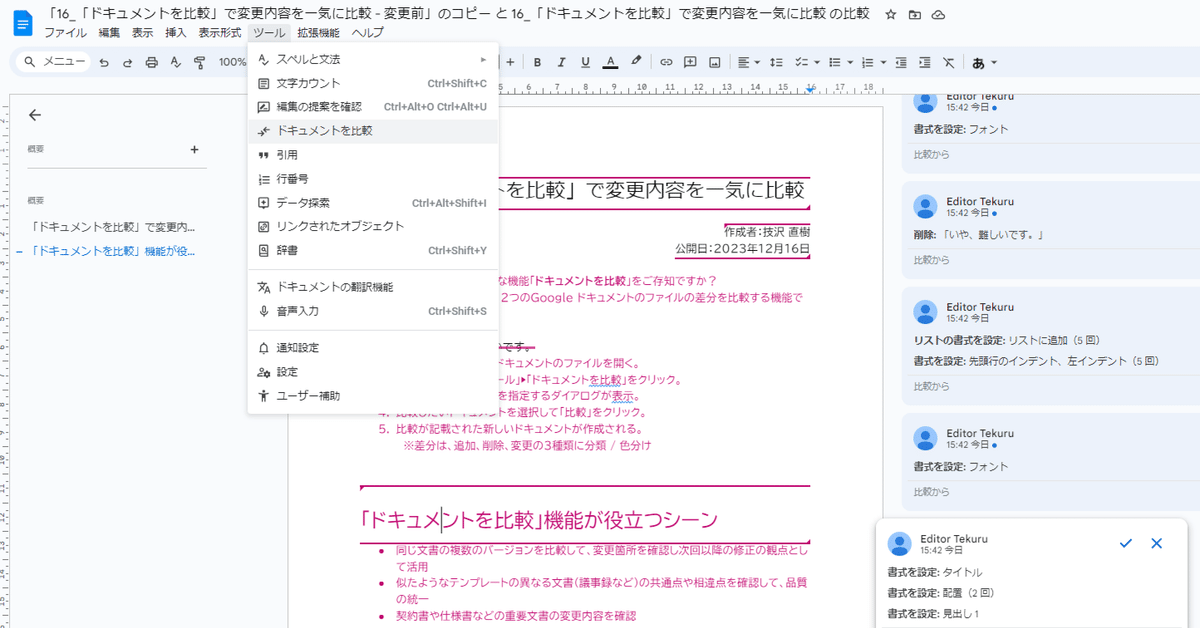Toggle bold formatting
Viewport: 1200px width, 628px height.
point(537,62)
